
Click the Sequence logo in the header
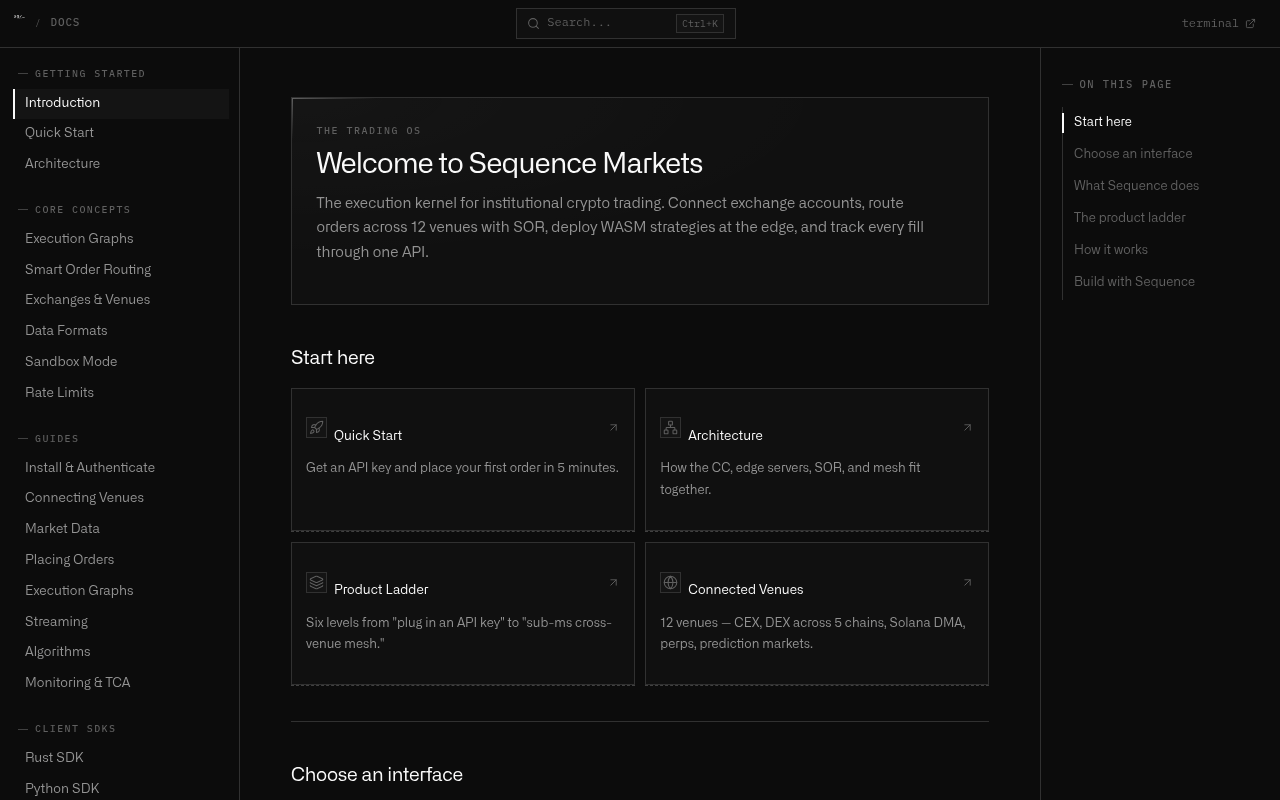[19, 18]
